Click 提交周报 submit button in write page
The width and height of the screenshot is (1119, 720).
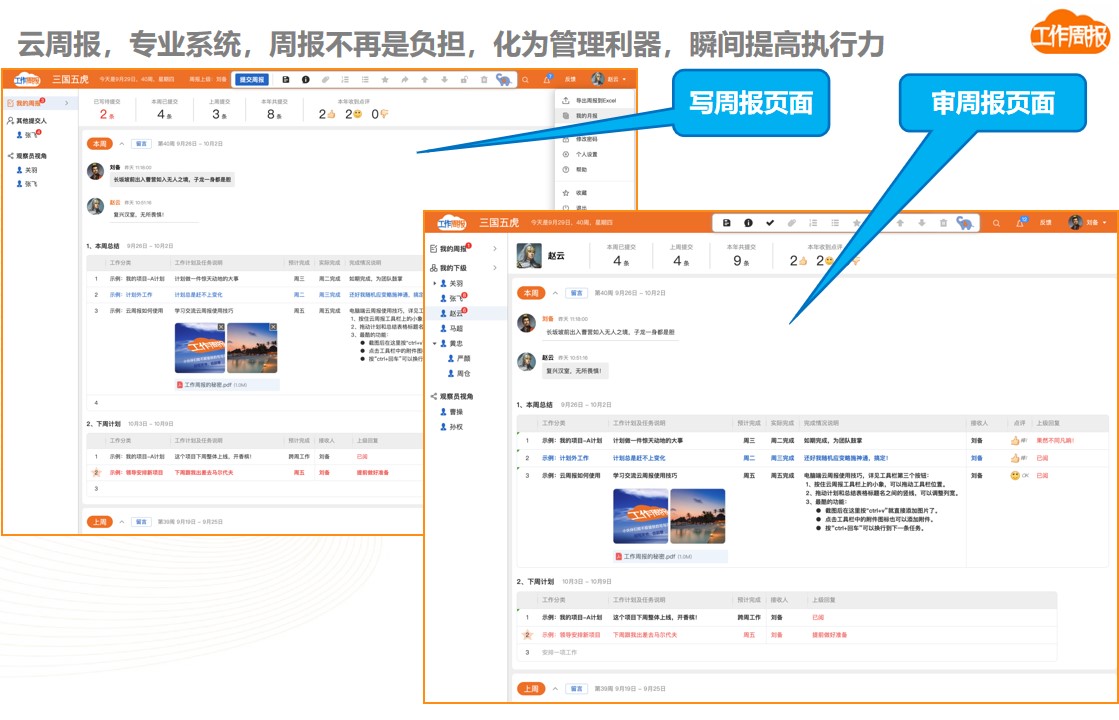click(x=252, y=79)
